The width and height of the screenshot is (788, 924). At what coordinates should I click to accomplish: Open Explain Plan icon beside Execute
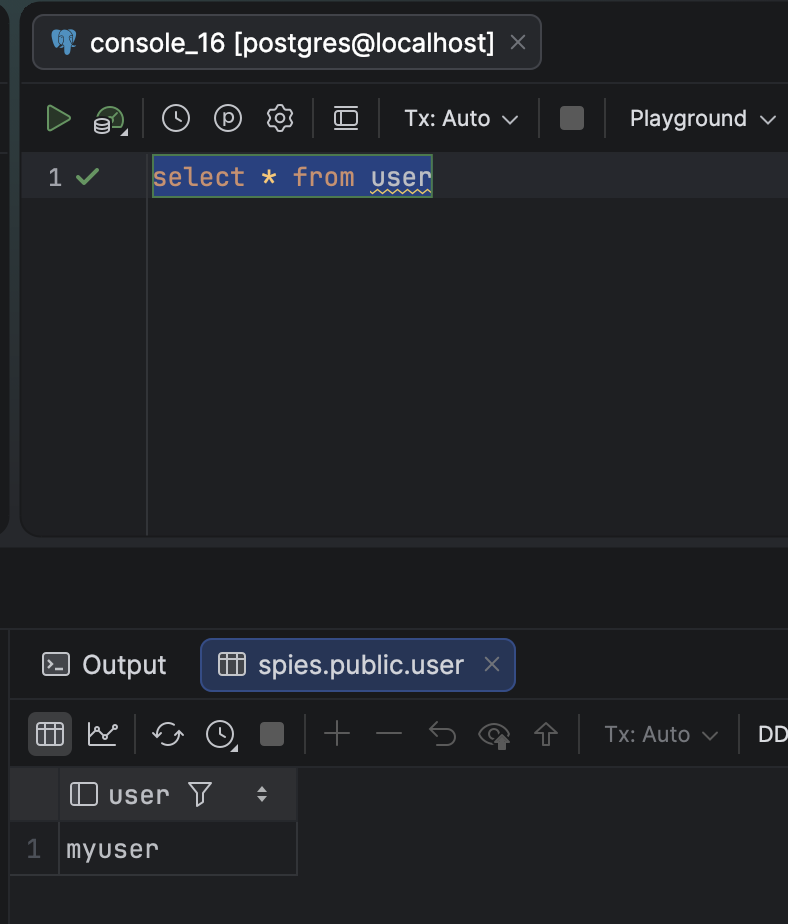tap(110, 120)
